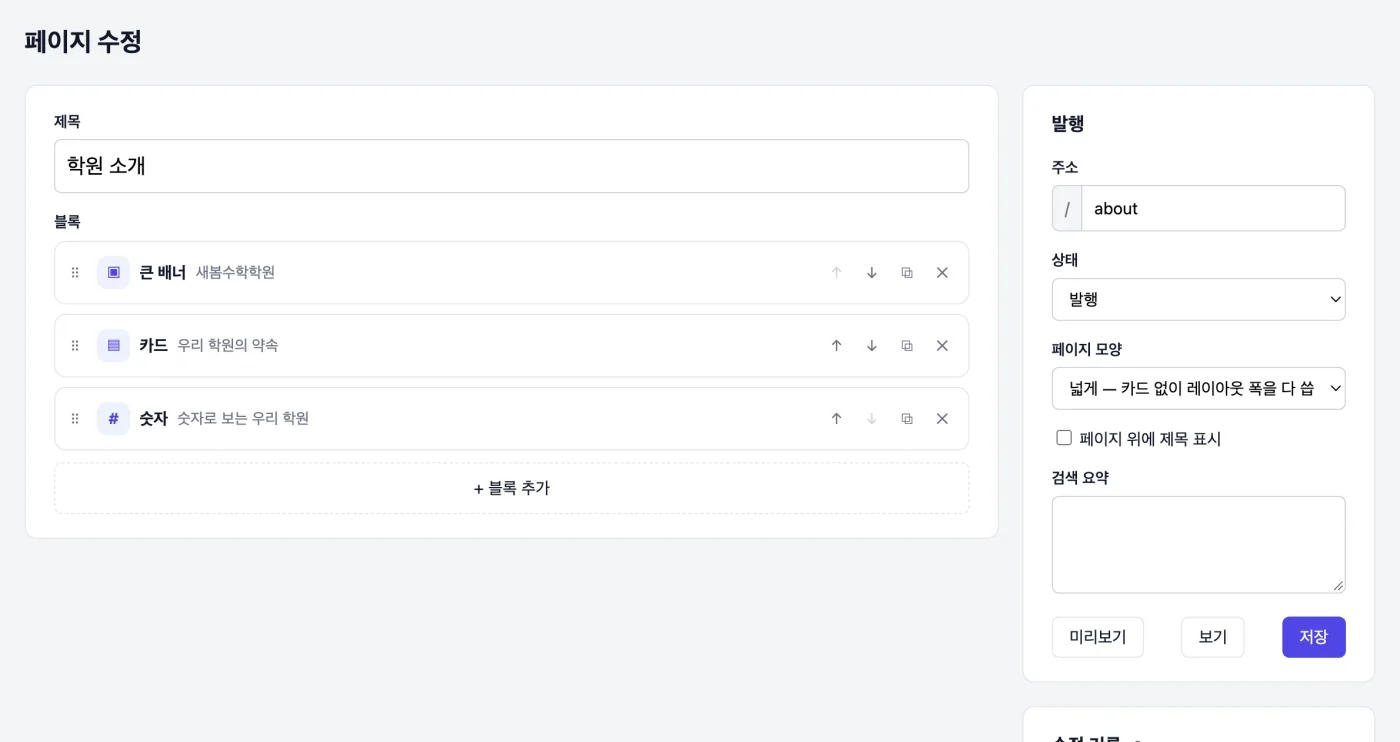The height and width of the screenshot is (742, 1400).
Task: Click the 제목 field containing 학원 소개
Action: click(x=511, y=166)
